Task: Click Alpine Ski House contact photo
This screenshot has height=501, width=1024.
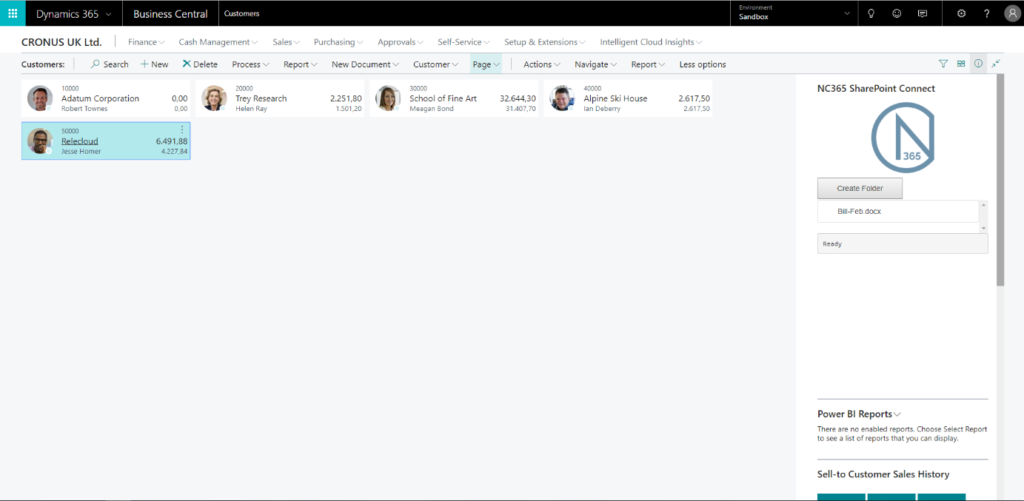Action: click(x=562, y=99)
